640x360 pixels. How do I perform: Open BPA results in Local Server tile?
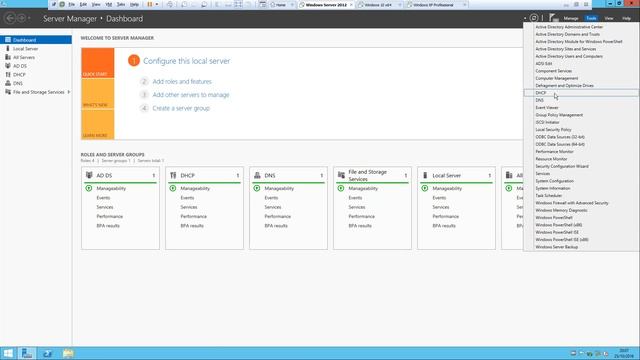tap(444, 226)
